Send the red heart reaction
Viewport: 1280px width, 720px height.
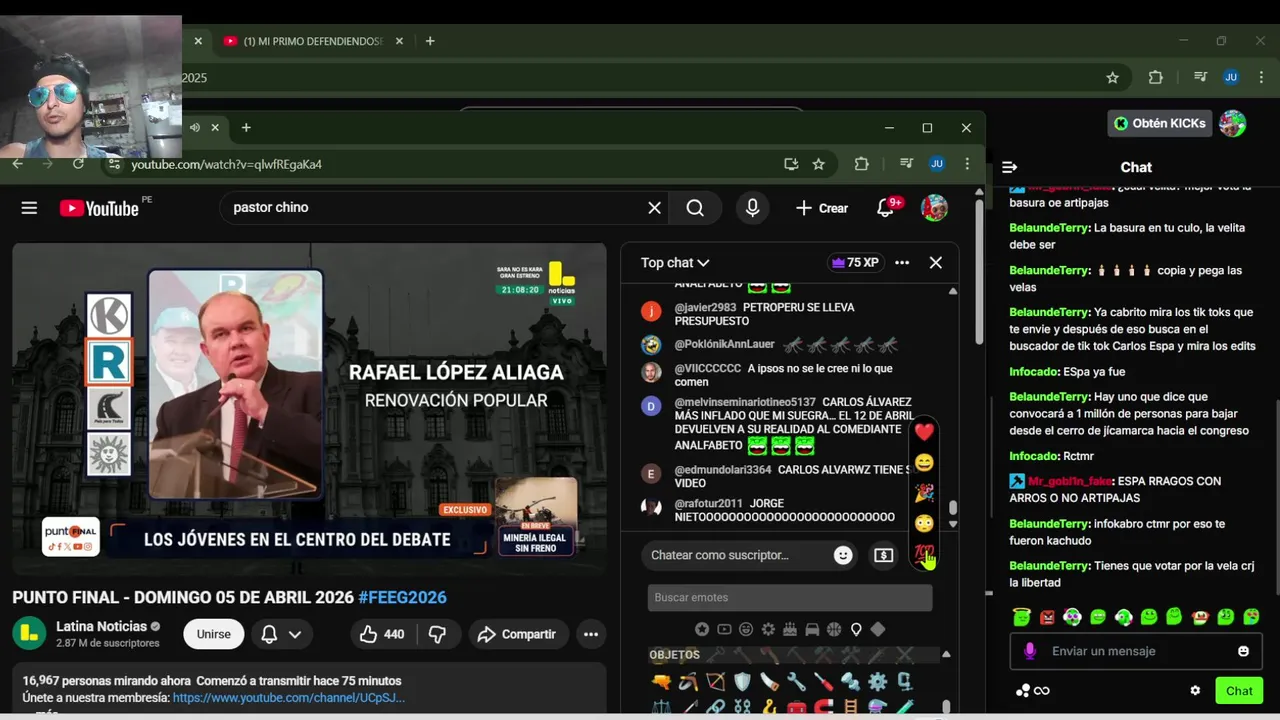[924, 432]
